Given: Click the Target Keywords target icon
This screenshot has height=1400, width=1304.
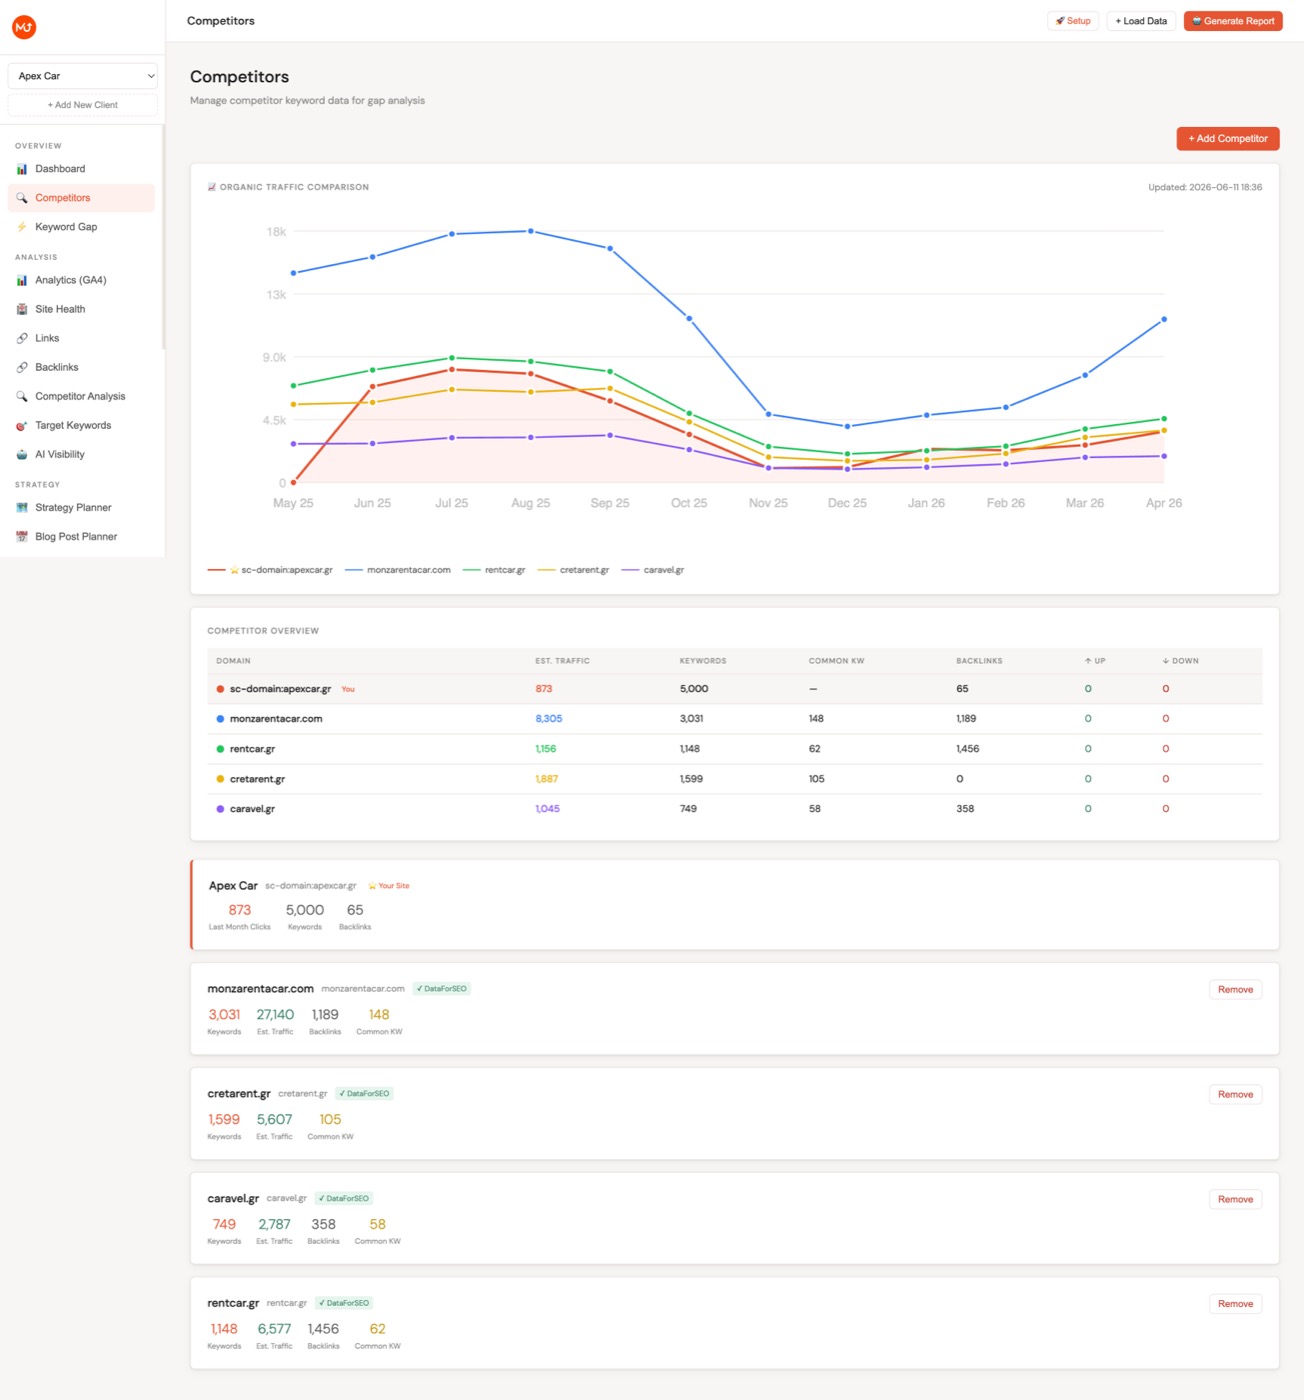Looking at the screenshot, I should pyautogui.click(x=22, y=425).
